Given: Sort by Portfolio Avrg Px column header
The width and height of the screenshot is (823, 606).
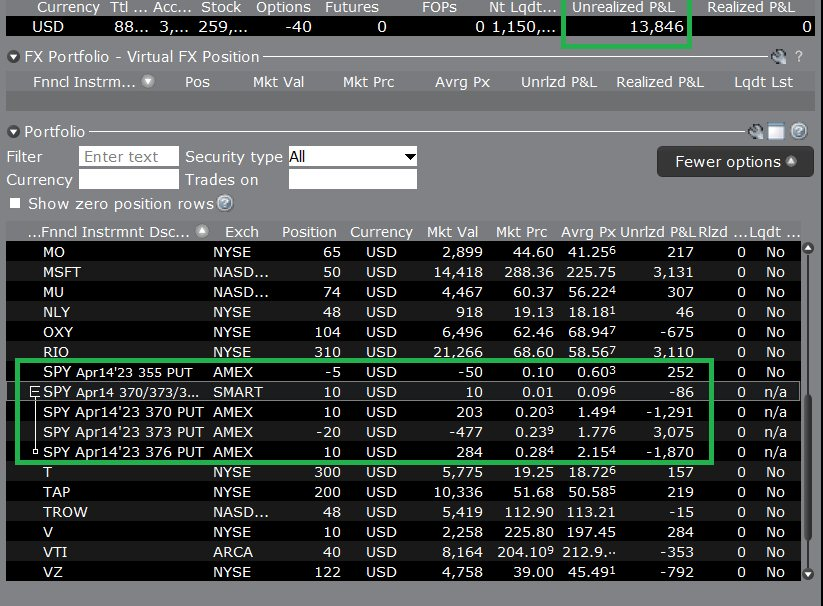Looking at the screenshot, I should tap(588, 232).
